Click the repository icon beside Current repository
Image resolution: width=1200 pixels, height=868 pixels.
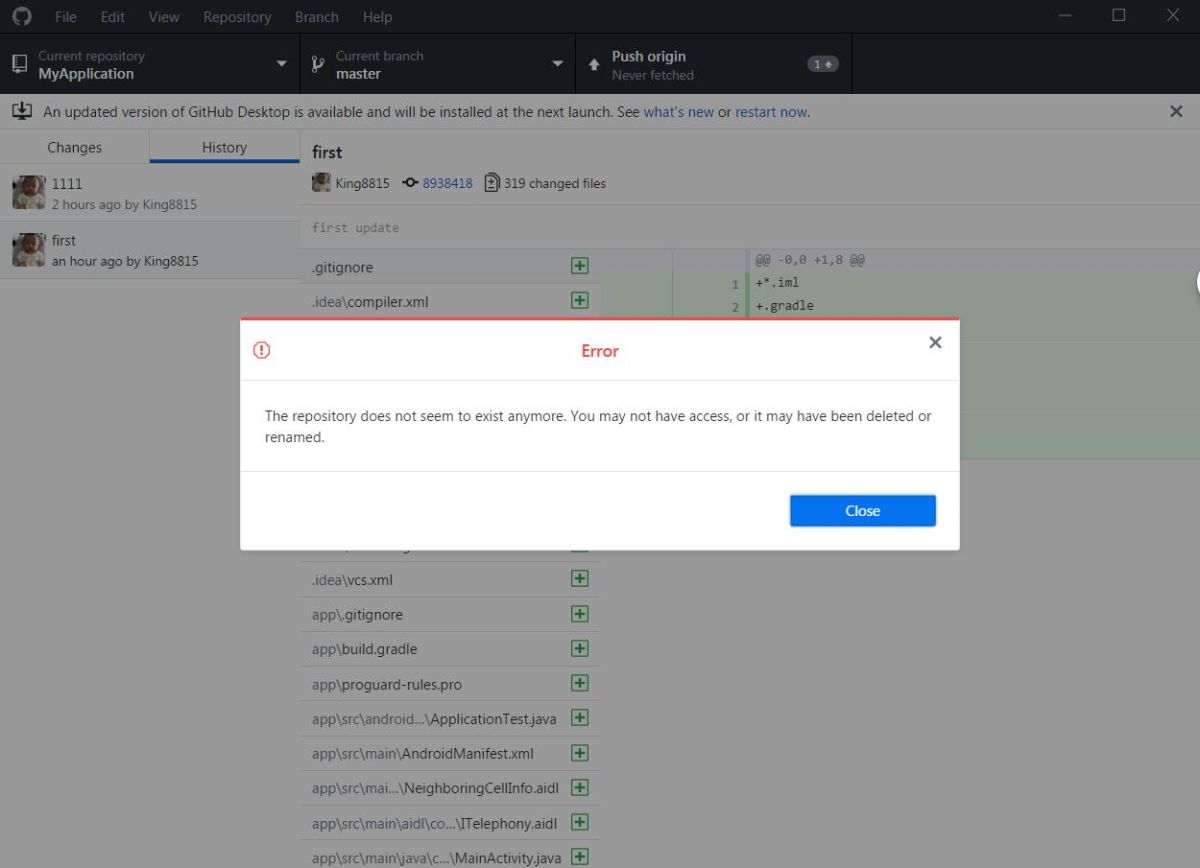(x=19, y=64)
